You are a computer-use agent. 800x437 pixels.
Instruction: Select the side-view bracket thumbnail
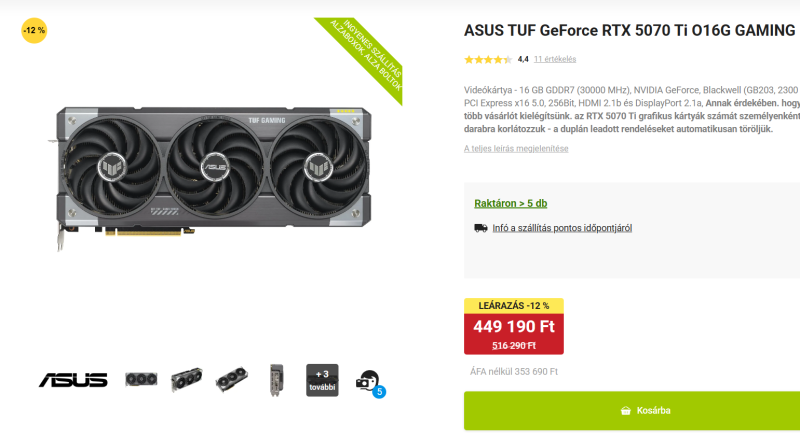point(277,380)
